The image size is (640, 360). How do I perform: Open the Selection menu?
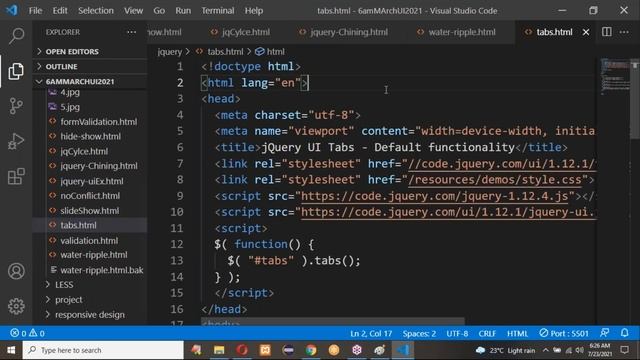click(x=96, y=11)
